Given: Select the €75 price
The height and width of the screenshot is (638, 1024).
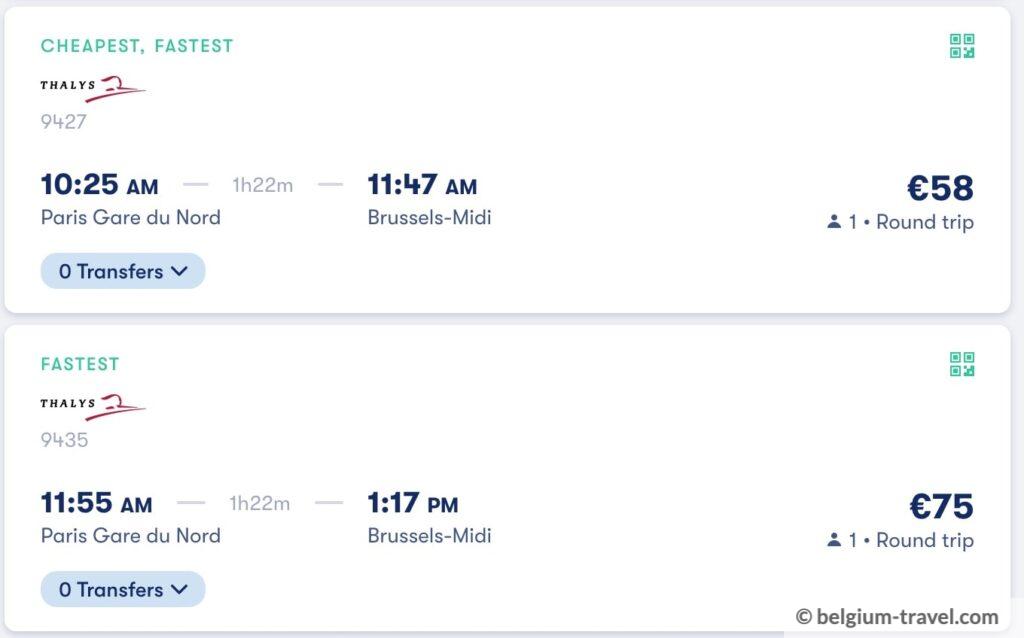Looking at the screenshot, I should [940, 506].
